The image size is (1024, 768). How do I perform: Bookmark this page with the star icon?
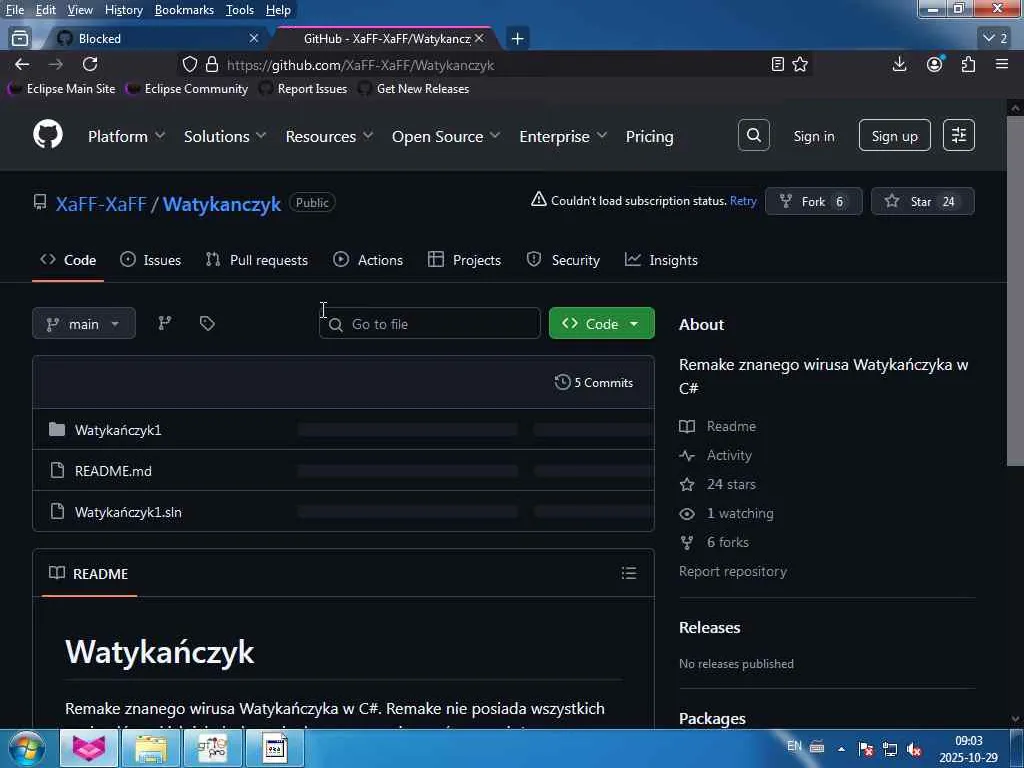[x=800, y=64]
